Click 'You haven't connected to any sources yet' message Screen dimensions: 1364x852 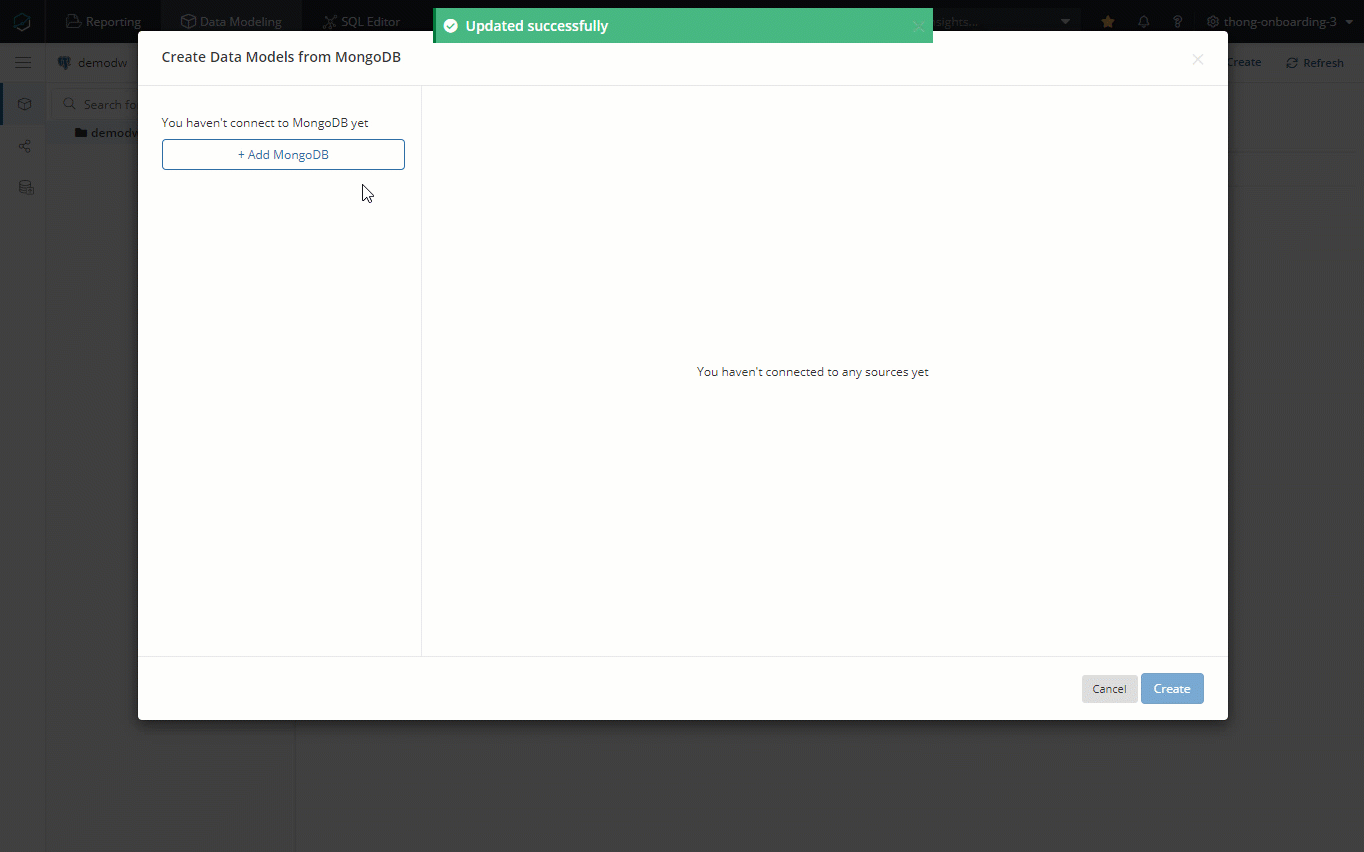point(813,372)
